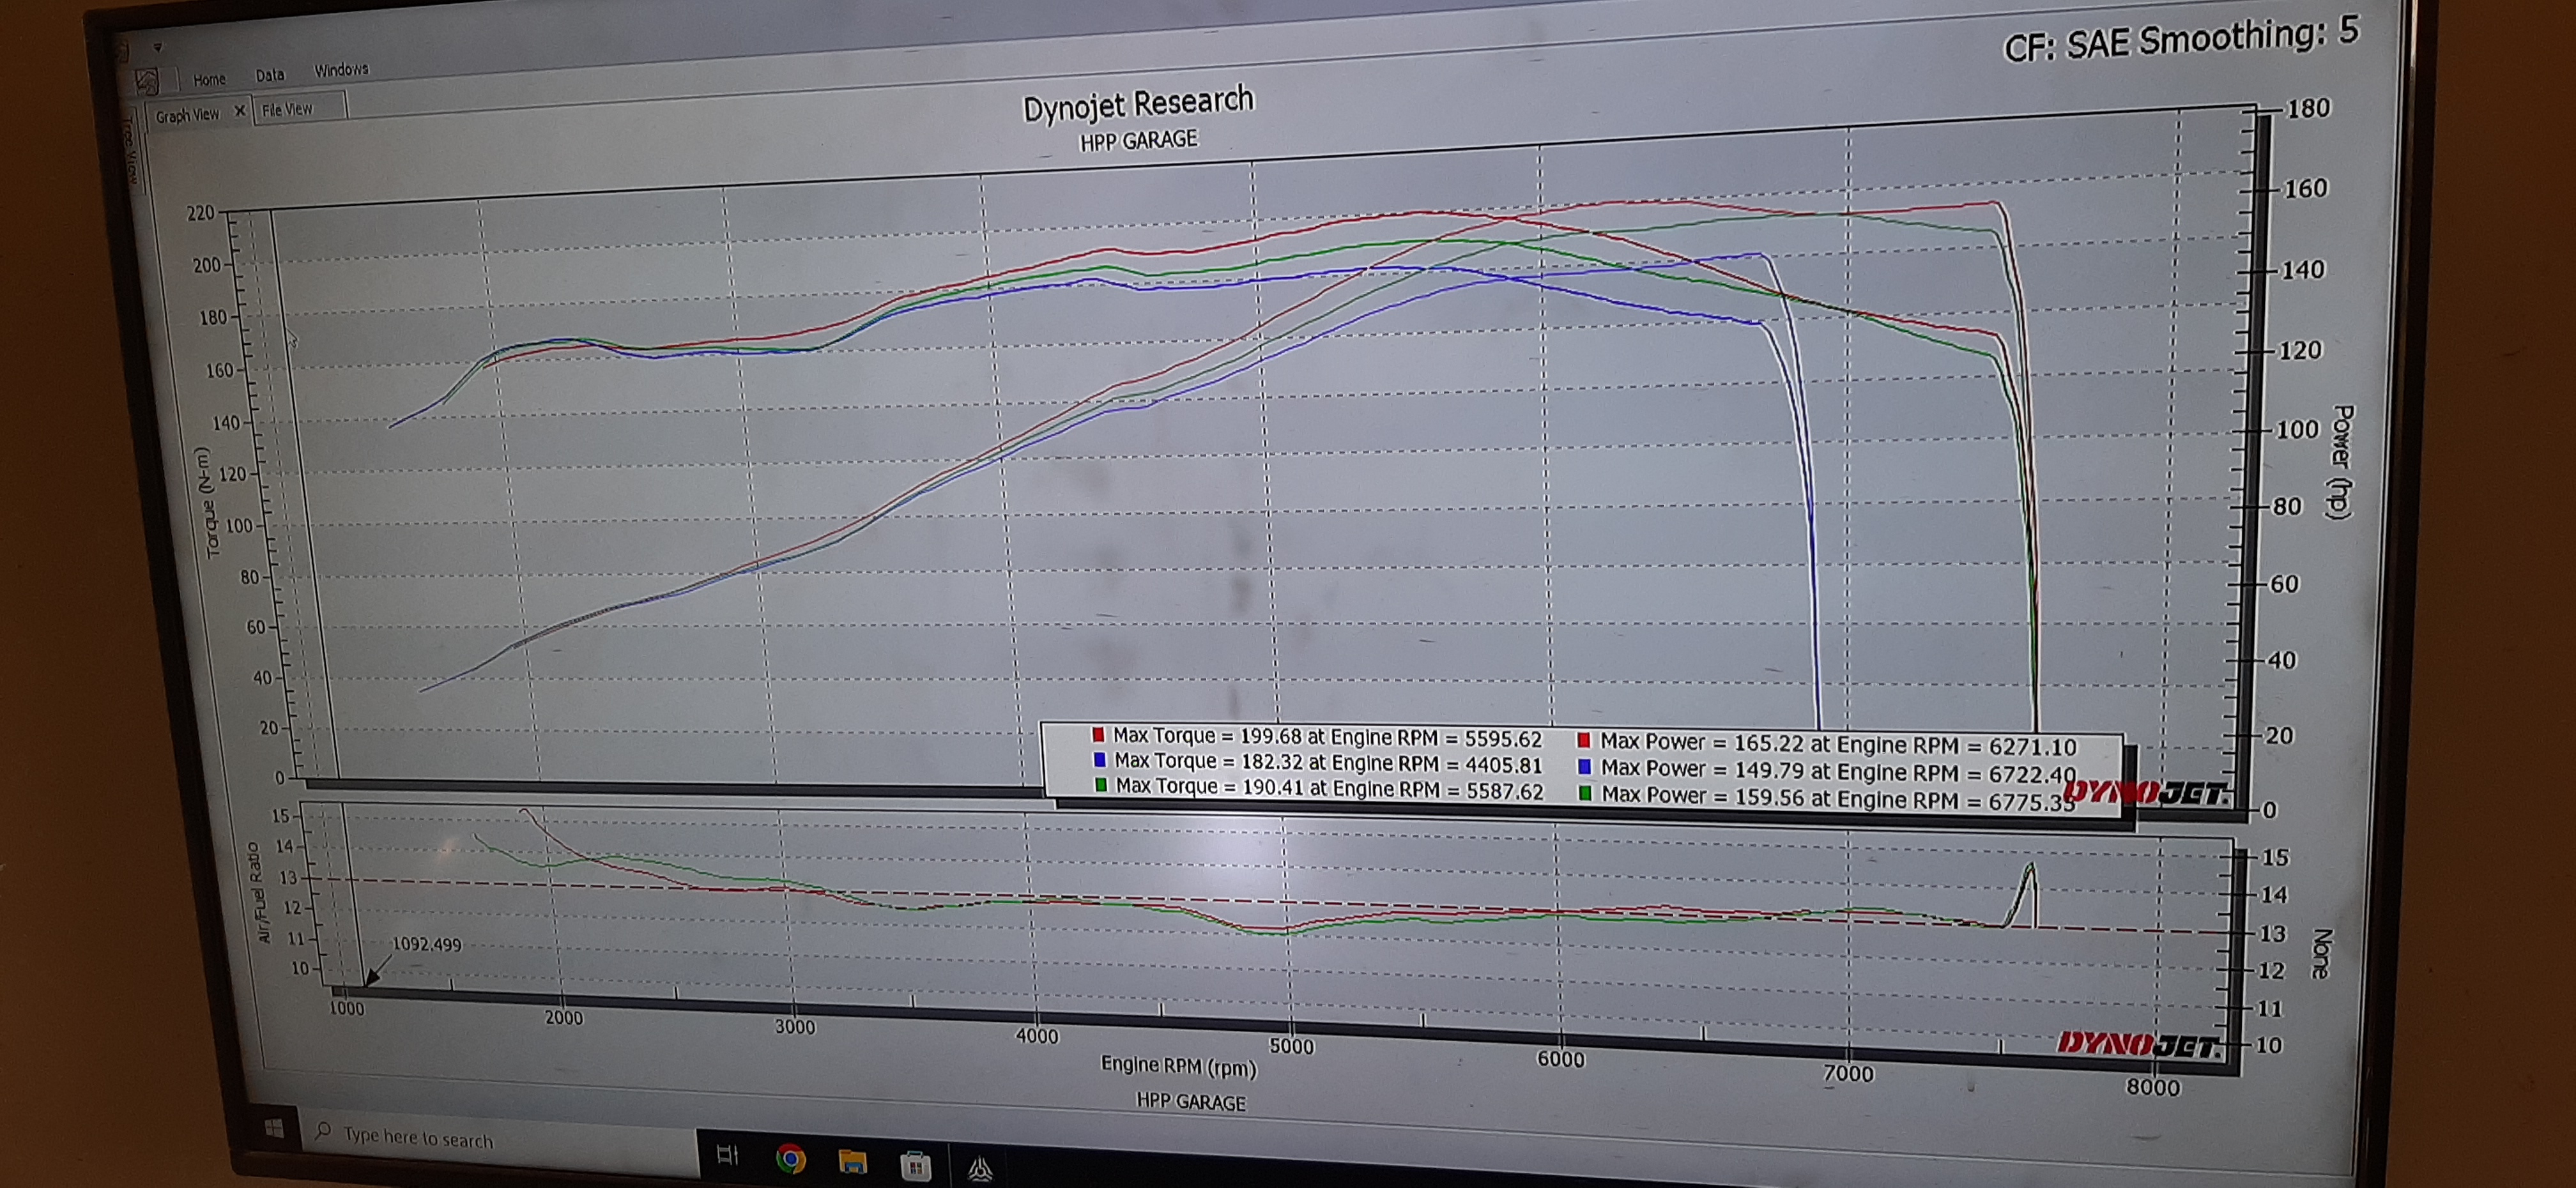Launch Google Chrome from the taskbar
The height and width of the screenshot is (1188, 2576).
[x=791, y=1159]
